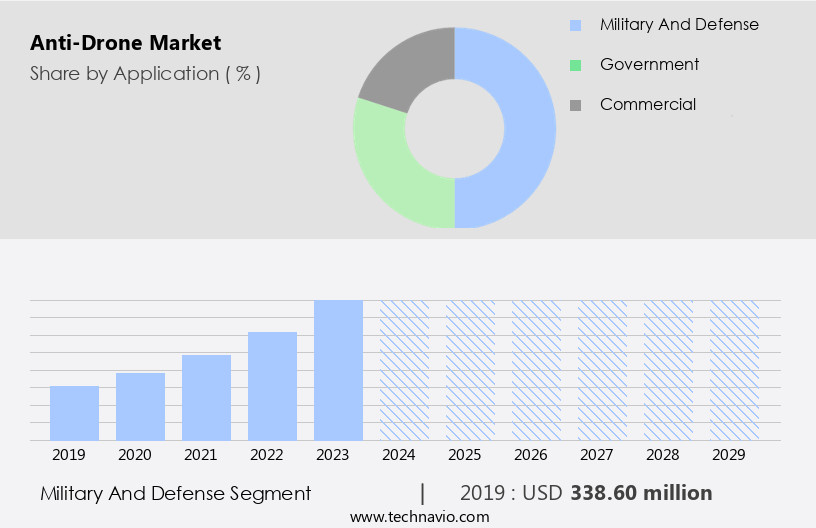816x528 pixels.
Task: Select the 2021 bar
Action: point(206,397)
